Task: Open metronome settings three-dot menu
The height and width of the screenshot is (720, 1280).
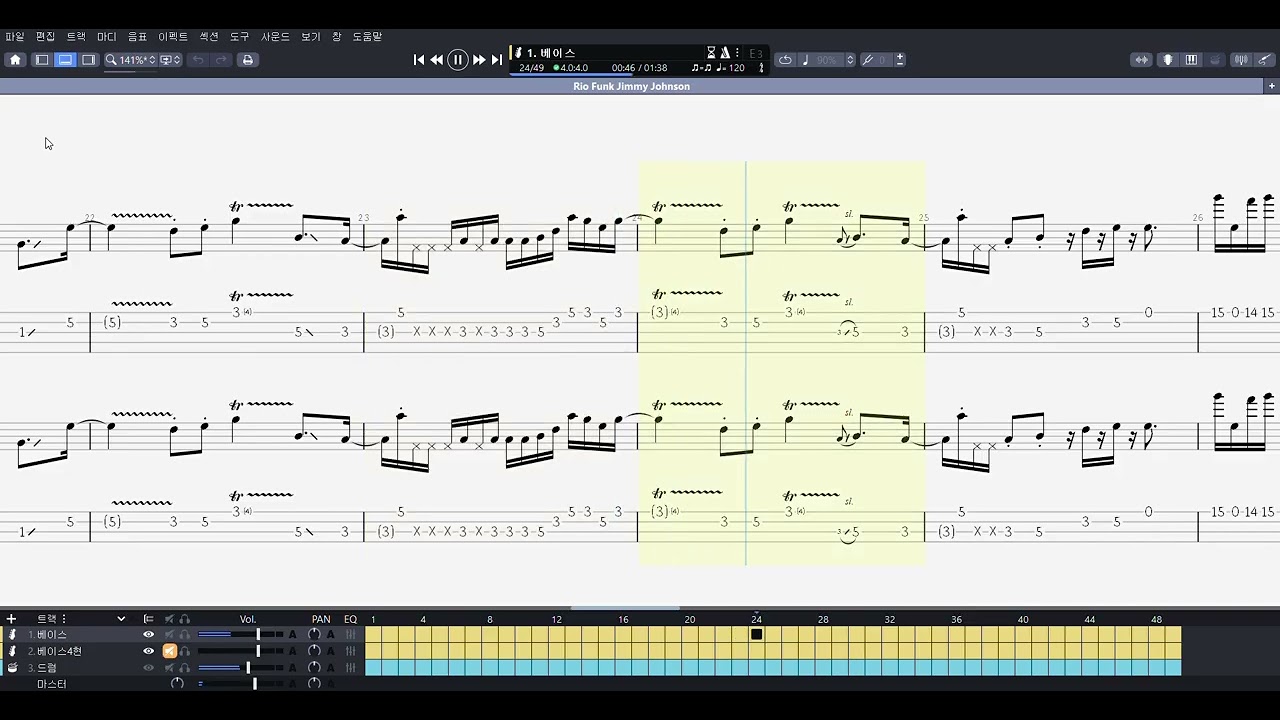Action: (738, 53)
